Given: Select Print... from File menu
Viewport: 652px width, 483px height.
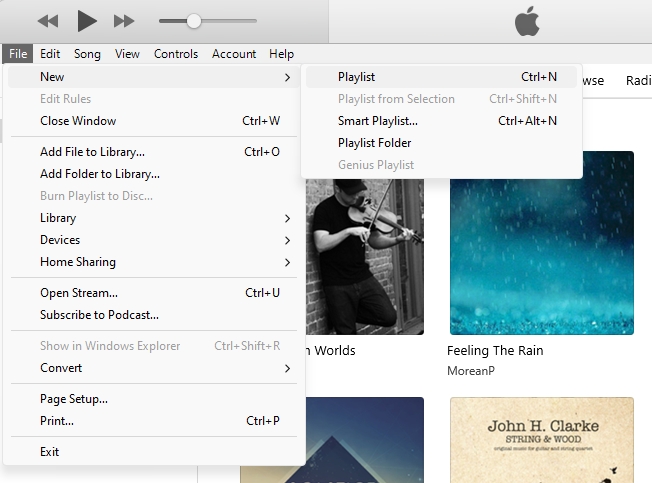Looking at the screenshot, I should [153, 421].
